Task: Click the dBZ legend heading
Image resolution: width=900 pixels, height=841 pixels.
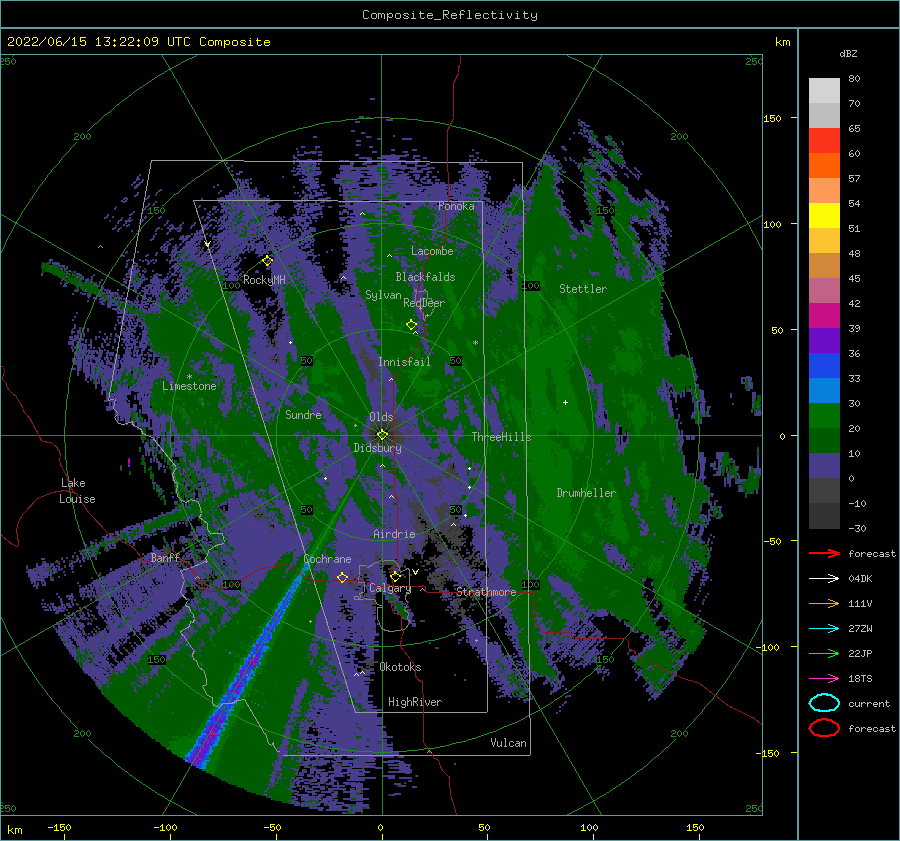Action: tap(848, 53)
